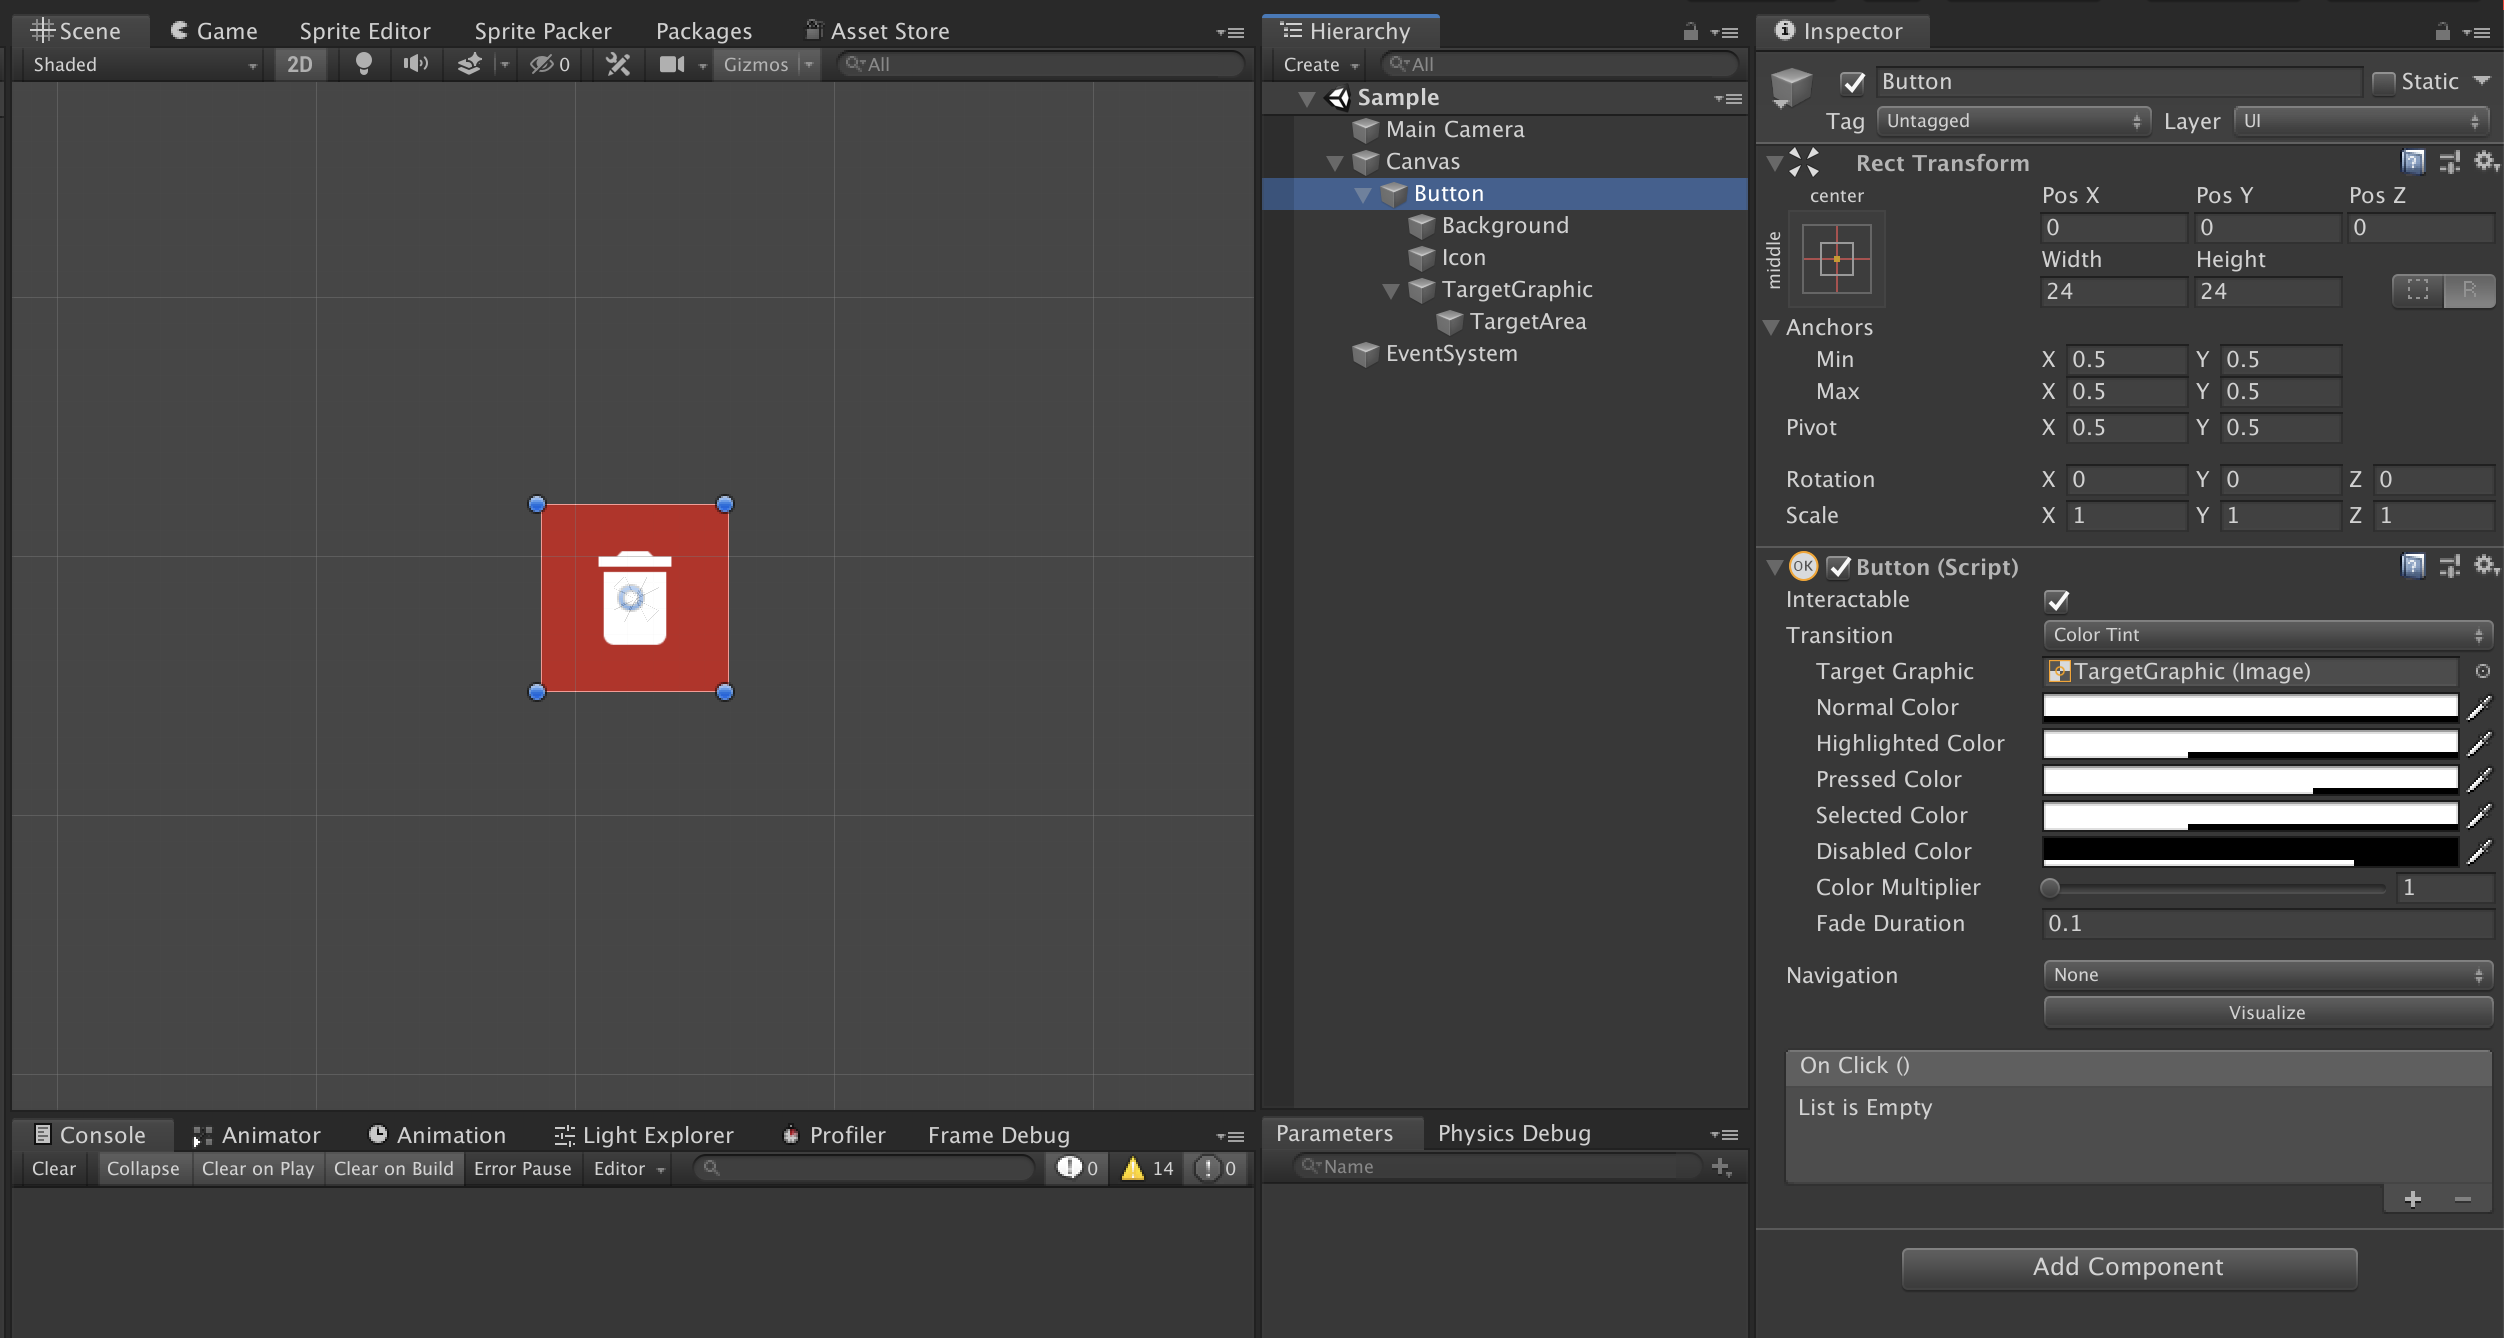2504x1338 pixels.
Task: Enable the Static checkbox
Action: (2384, 82)
